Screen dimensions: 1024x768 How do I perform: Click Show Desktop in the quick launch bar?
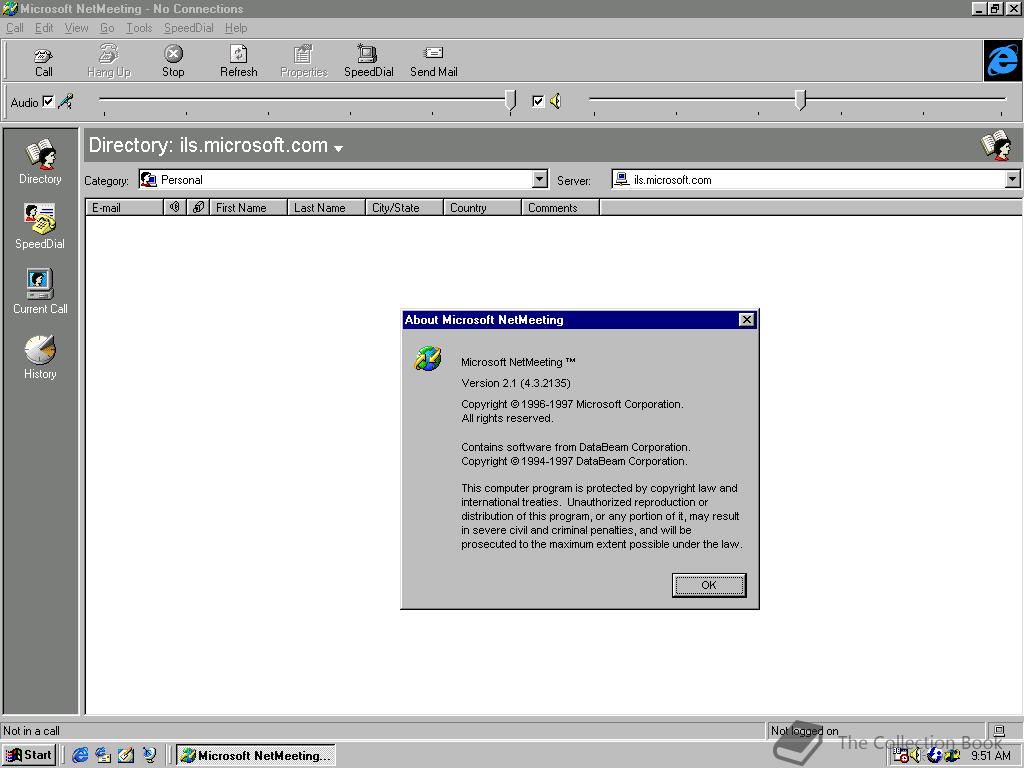(x=126, y=755)
